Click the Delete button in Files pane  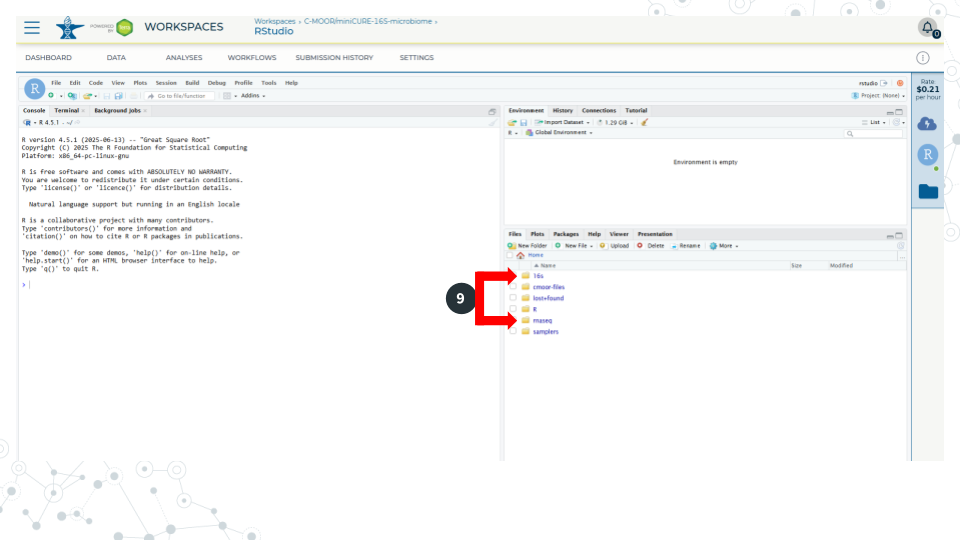coord(650,246)
